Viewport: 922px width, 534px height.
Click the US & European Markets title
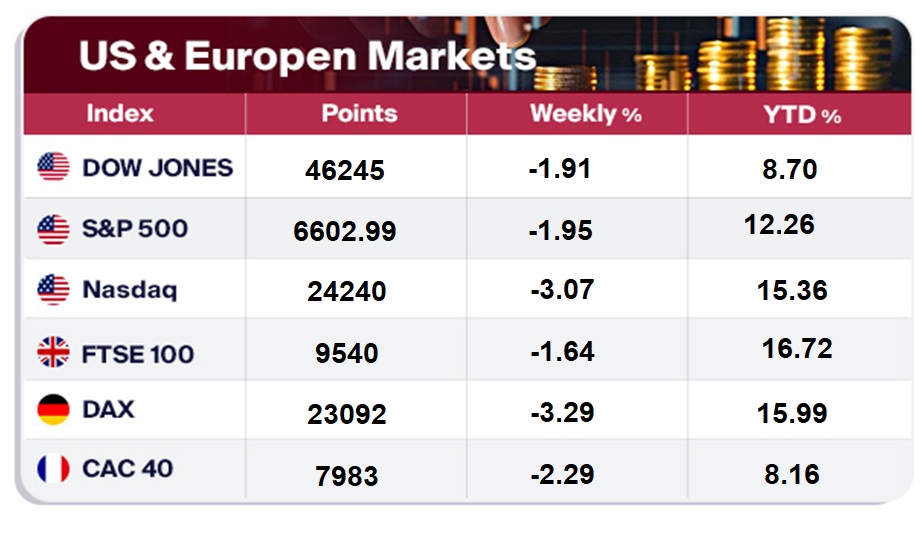pyautogui.click(x=307, y=55)
